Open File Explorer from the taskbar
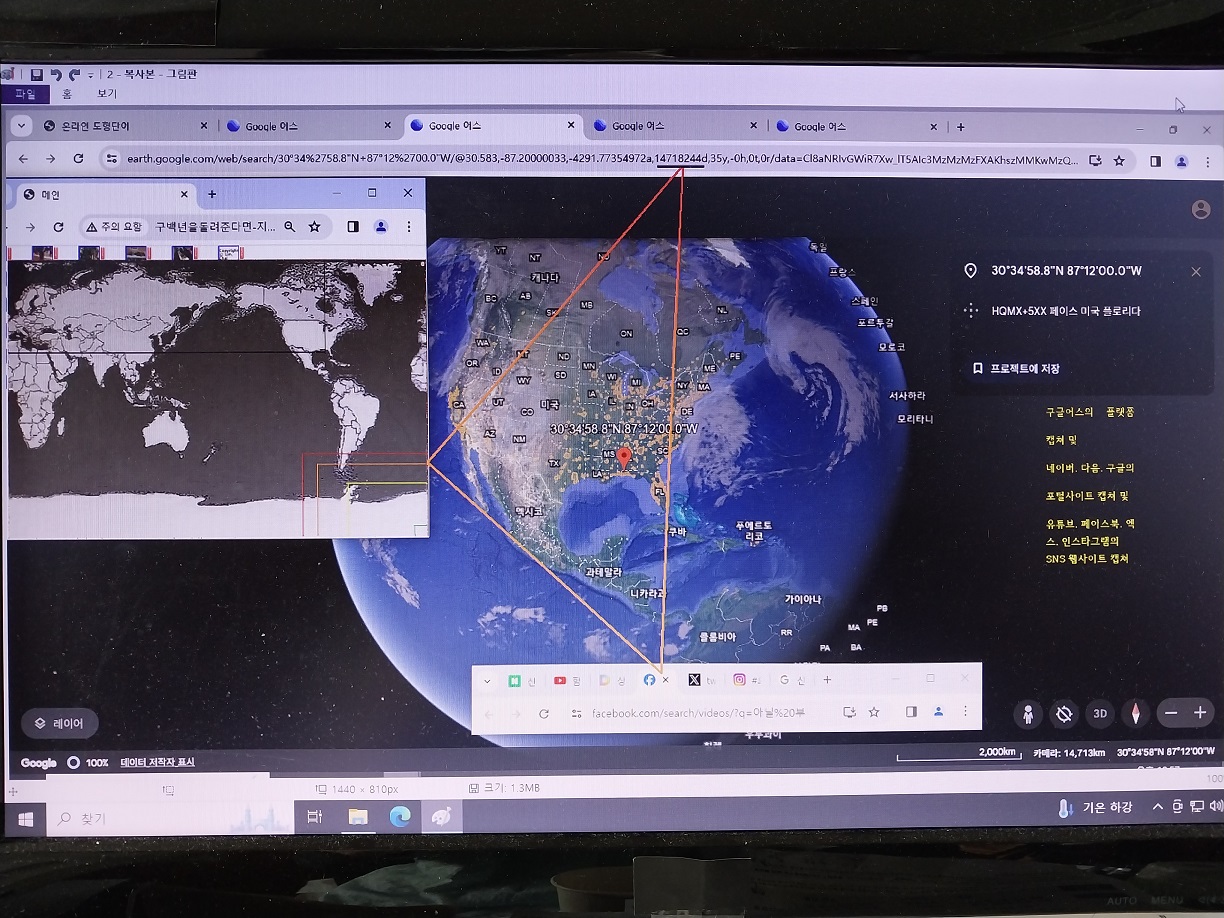This screenshot has width=1224, height=918. [x=357, y=817]
